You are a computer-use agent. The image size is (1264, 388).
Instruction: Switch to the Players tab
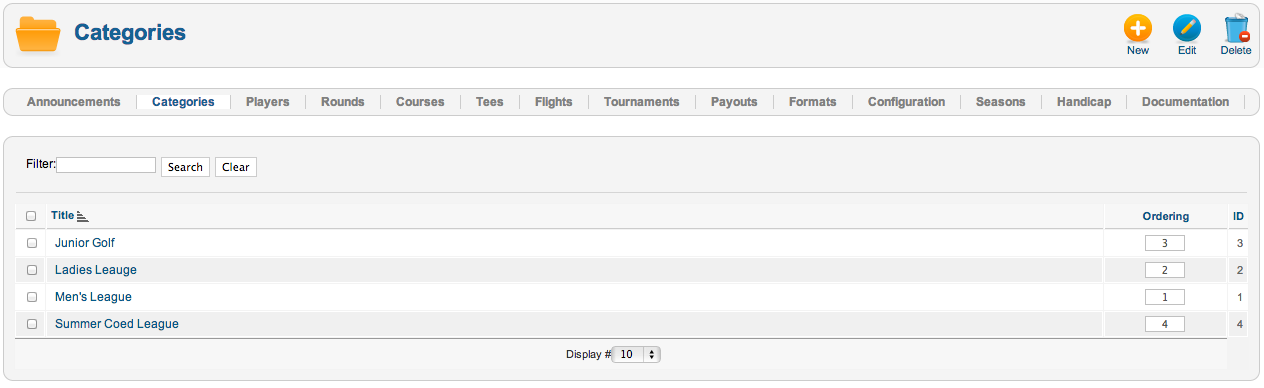point(267,102)
